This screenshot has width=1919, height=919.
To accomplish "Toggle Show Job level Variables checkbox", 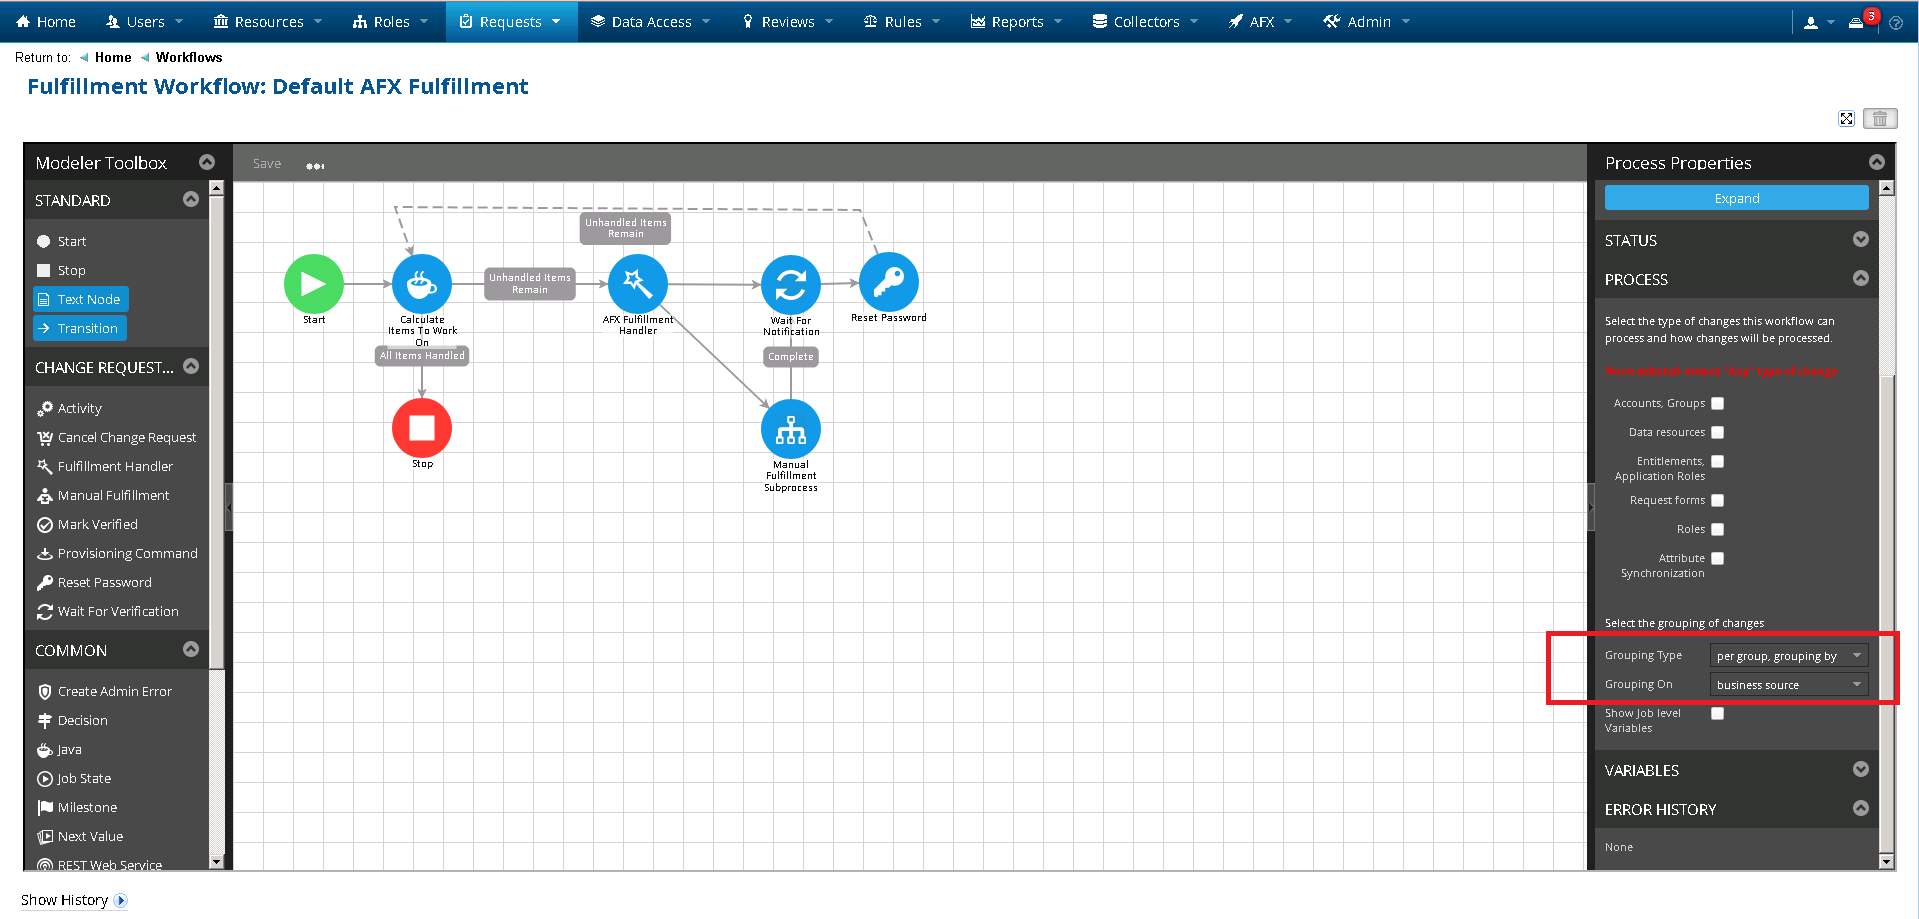I will 1717,714.
